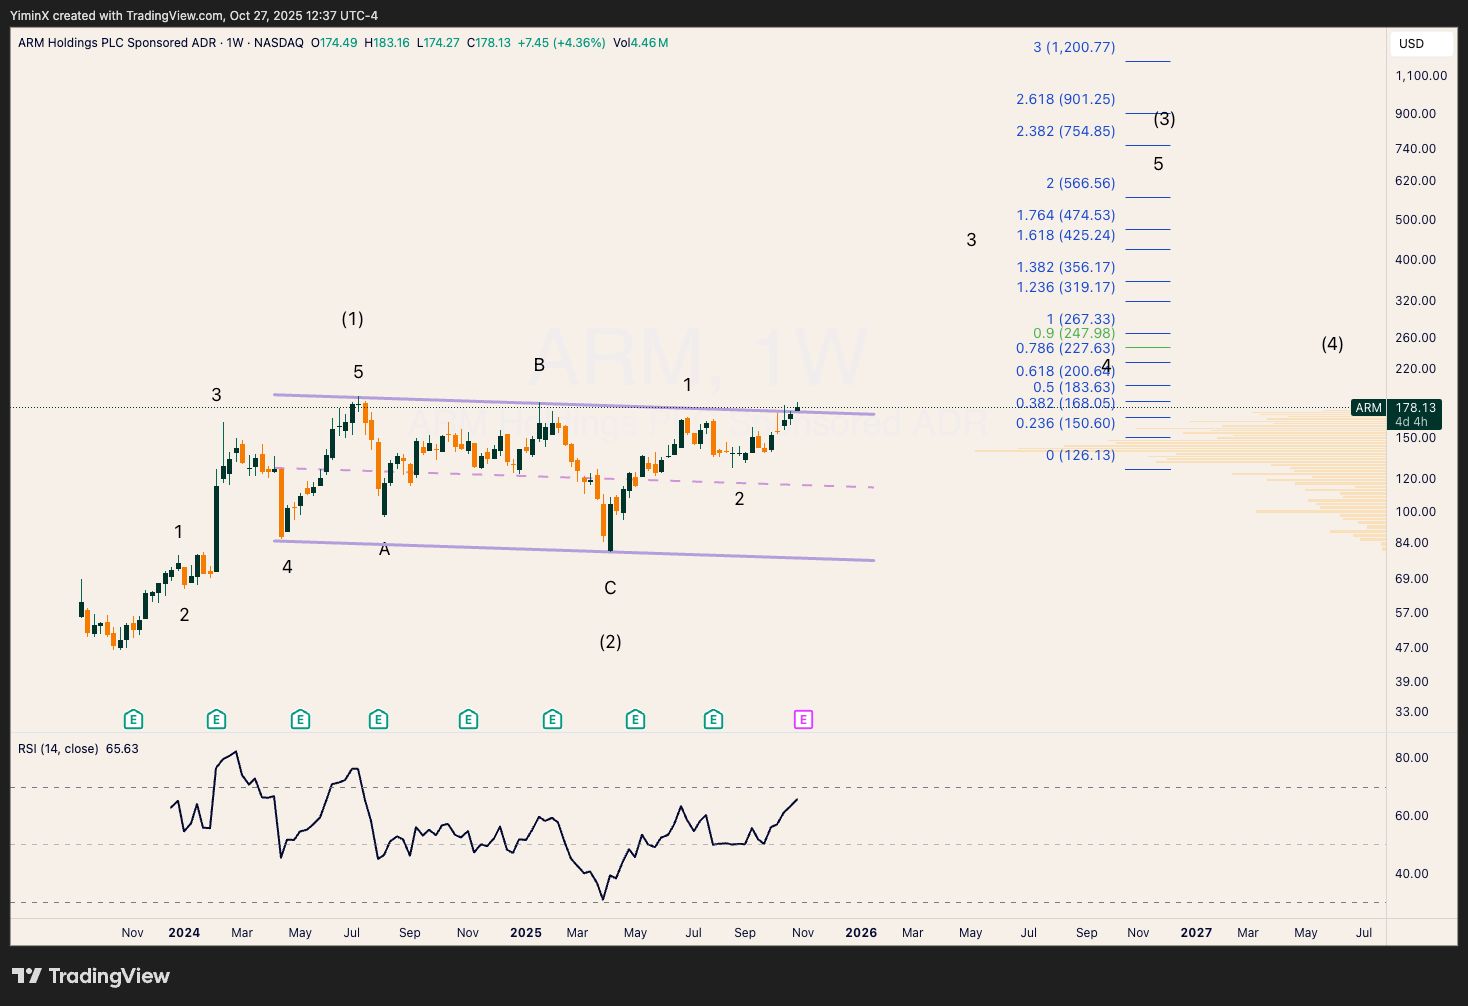Open the August 2025 earnings marker
1468x1006 pixels.
tap(713, 719)
